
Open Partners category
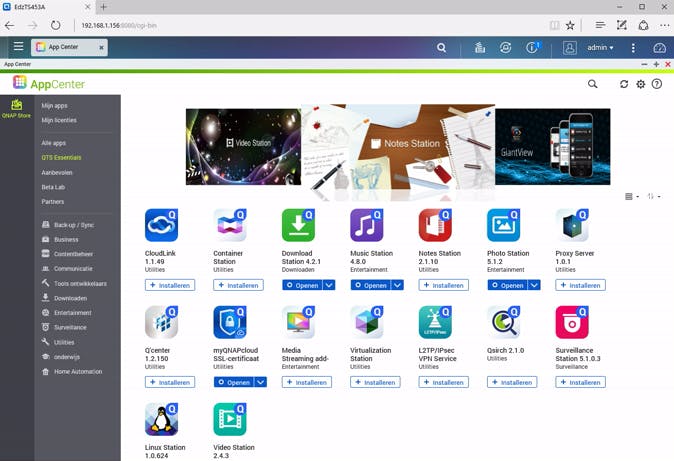pos(52,202)
